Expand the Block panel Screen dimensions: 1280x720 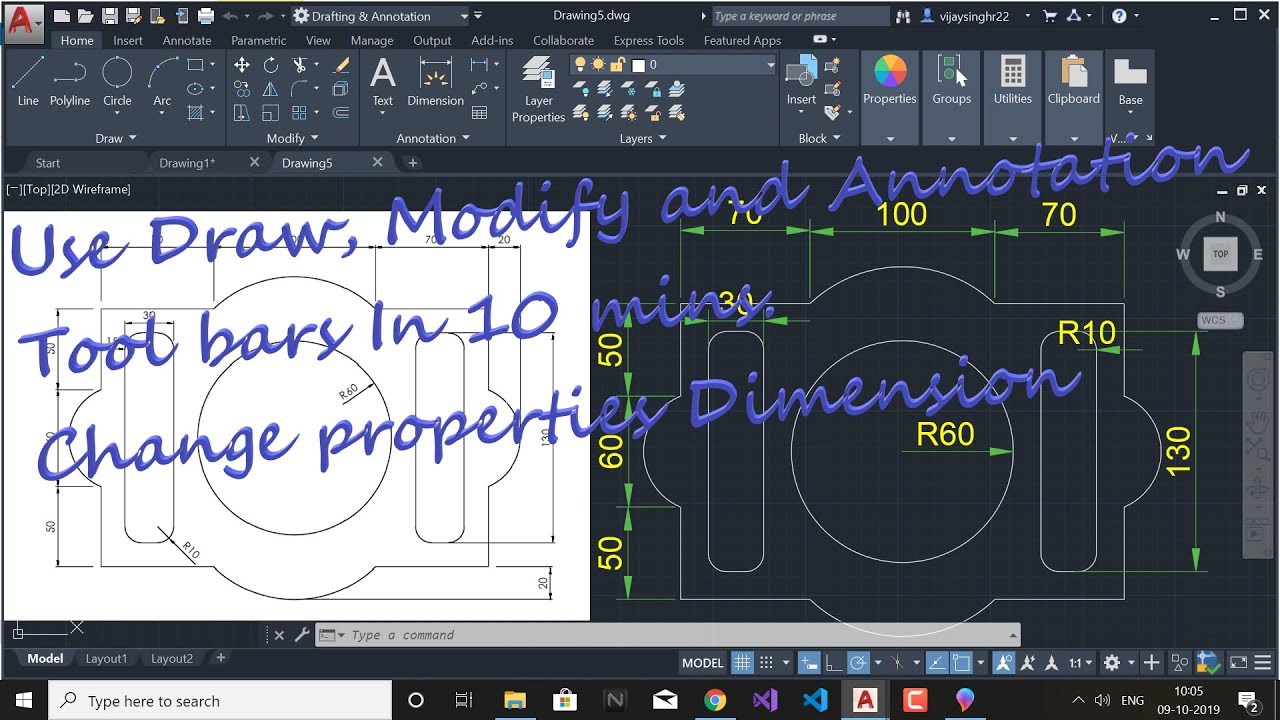click(x=819, y=138)
